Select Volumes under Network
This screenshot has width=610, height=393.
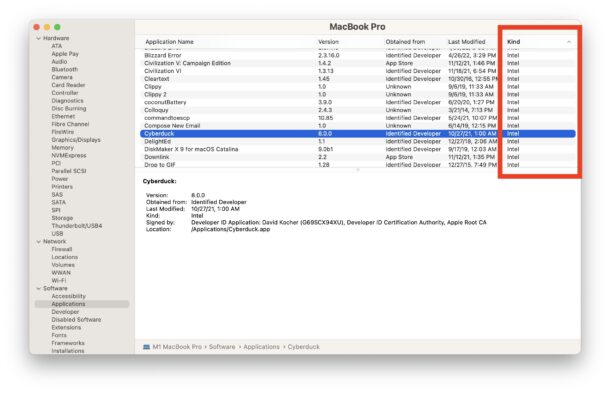click(x=63, y=265)
